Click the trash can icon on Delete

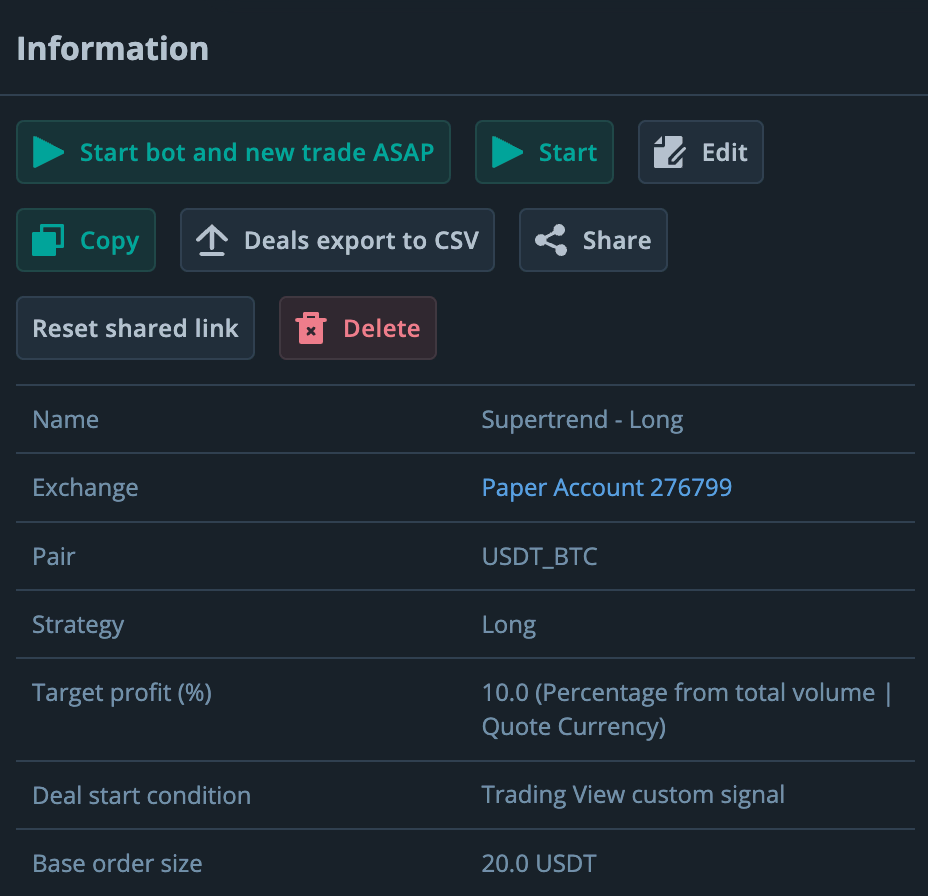tap(311, 329)
